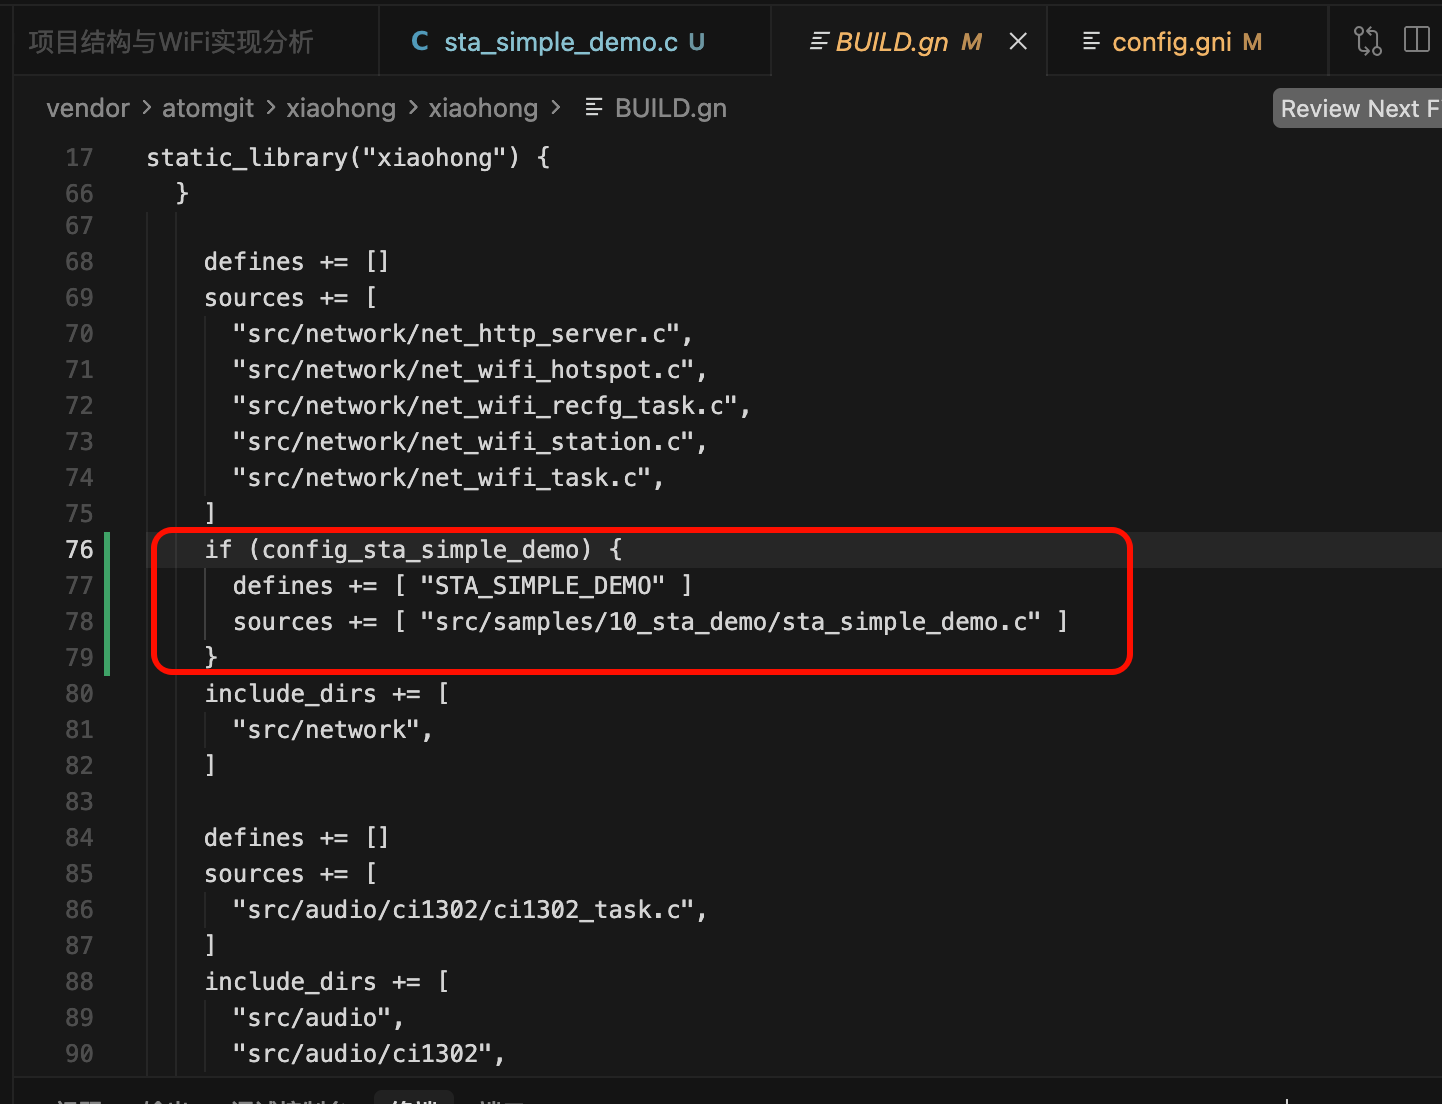The image size is (1442, 1104).
Task: Click line number 76 in the gutter
Action: (x=79, y=549)
